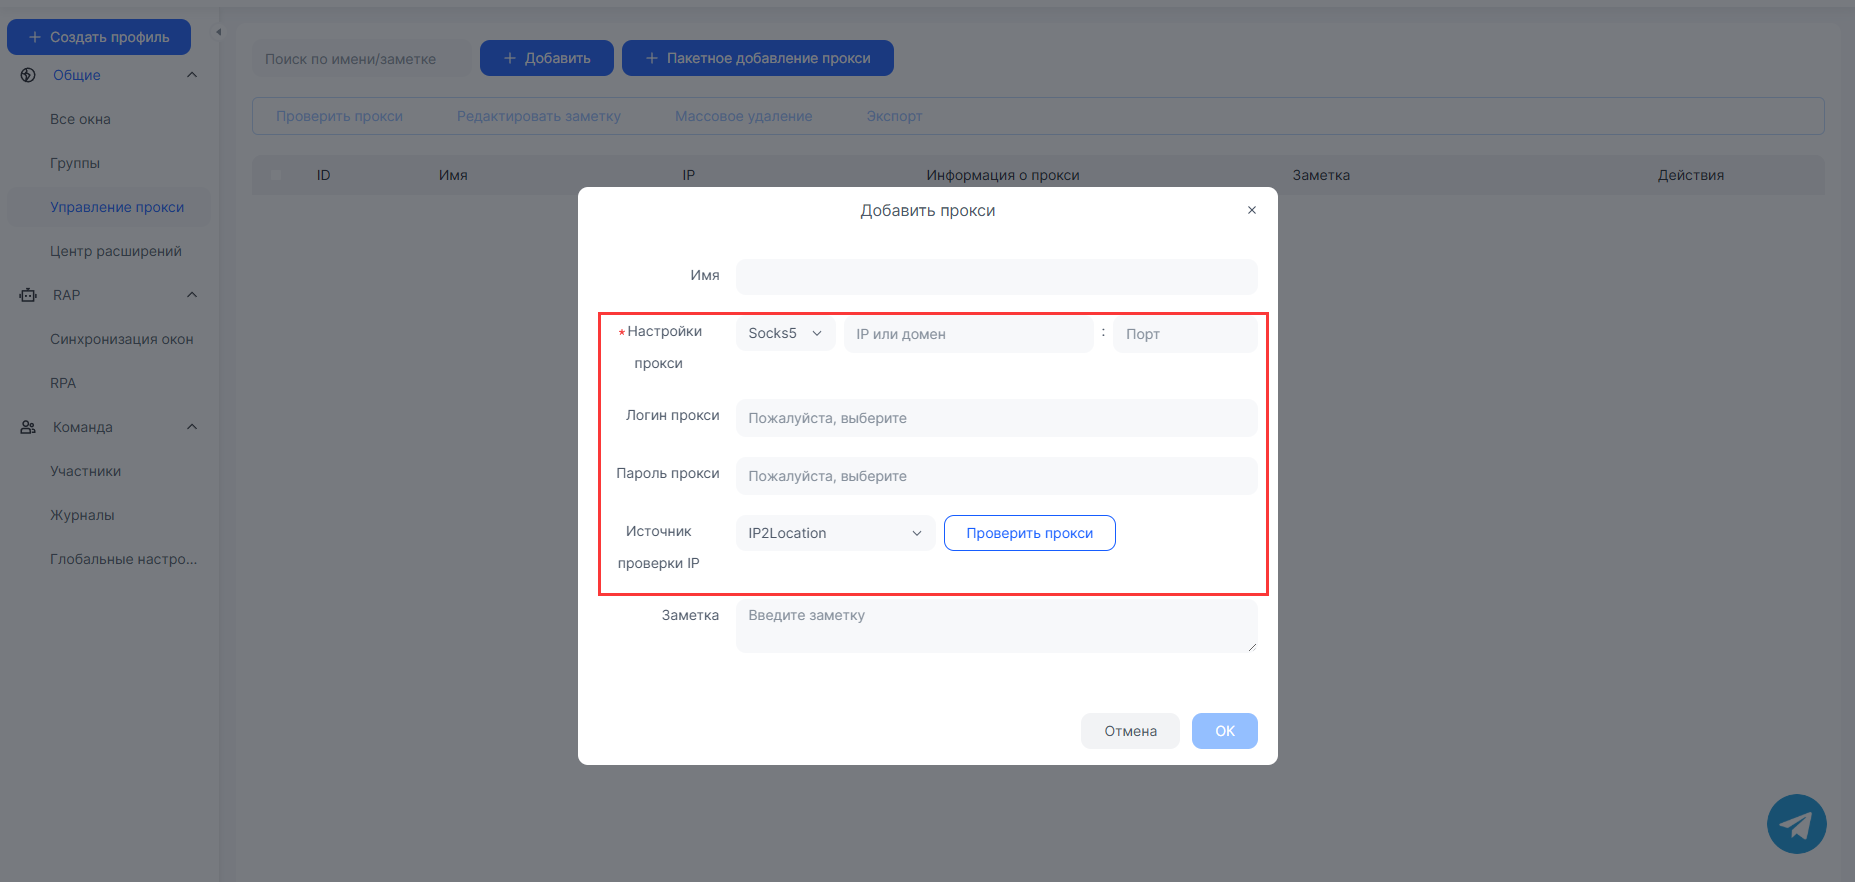
Task: Click the Отмена button
Action: (x=1130, y=731)
